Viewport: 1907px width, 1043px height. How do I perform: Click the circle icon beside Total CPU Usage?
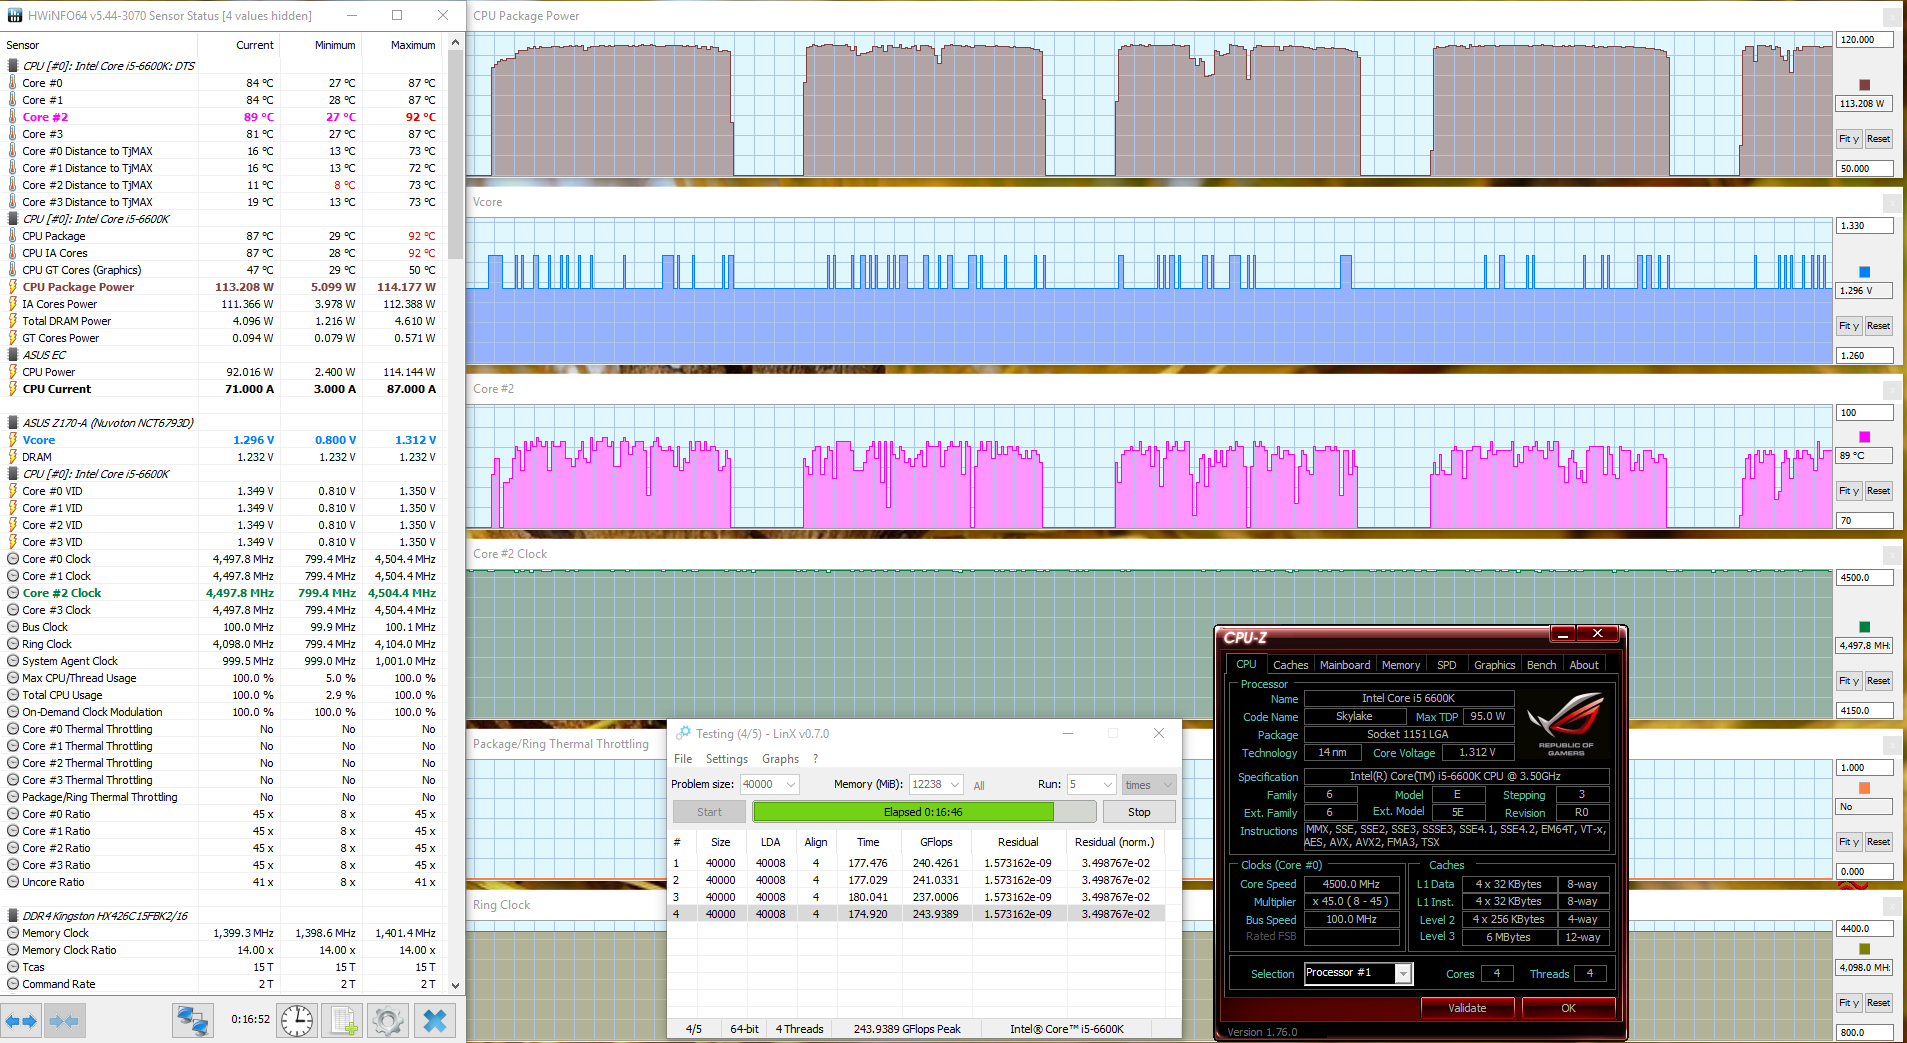(13, 695)
